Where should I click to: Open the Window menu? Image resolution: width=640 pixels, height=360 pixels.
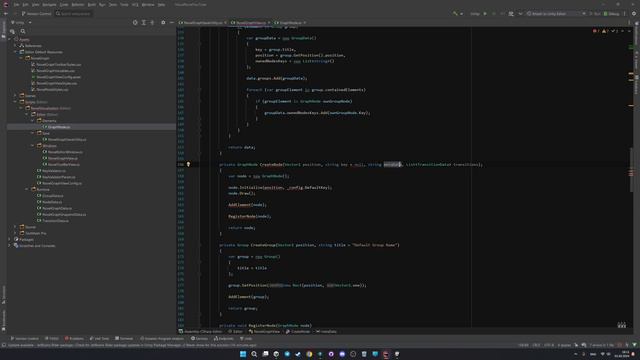[148, 4]
